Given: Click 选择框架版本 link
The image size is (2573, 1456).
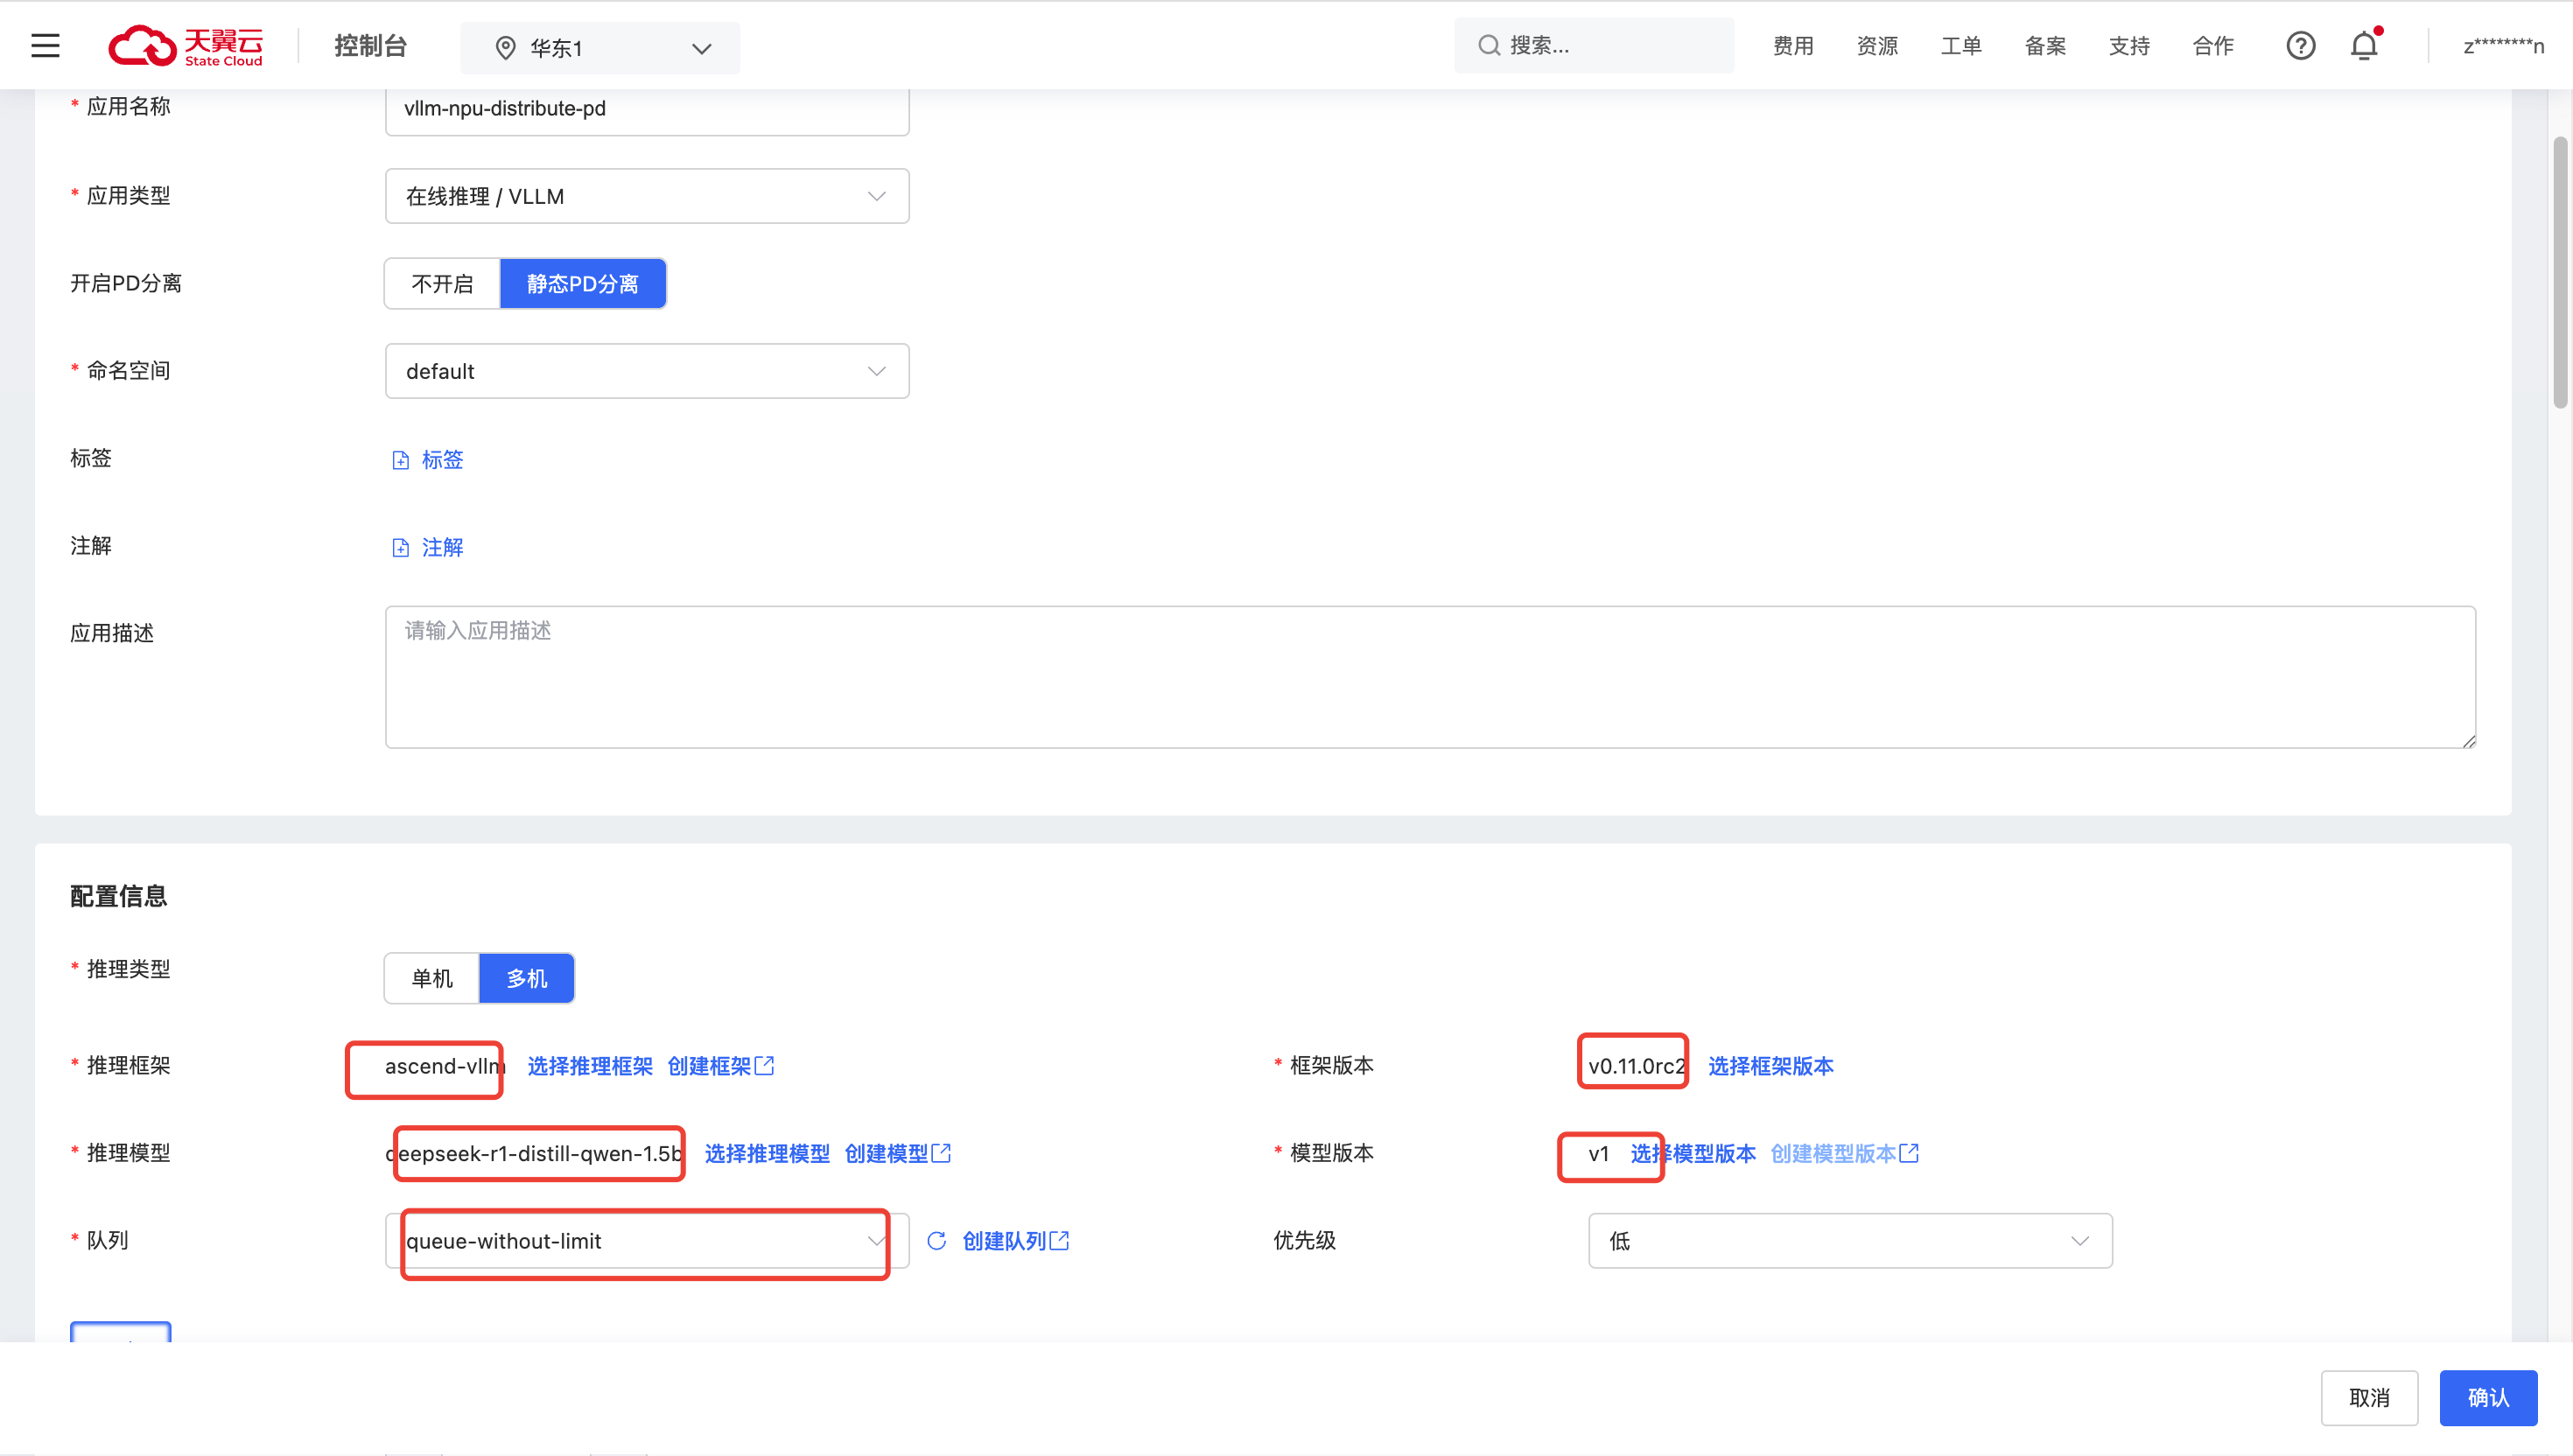Looking at the screenshot, I should pyautogui.click(x=1770, y=1066).
